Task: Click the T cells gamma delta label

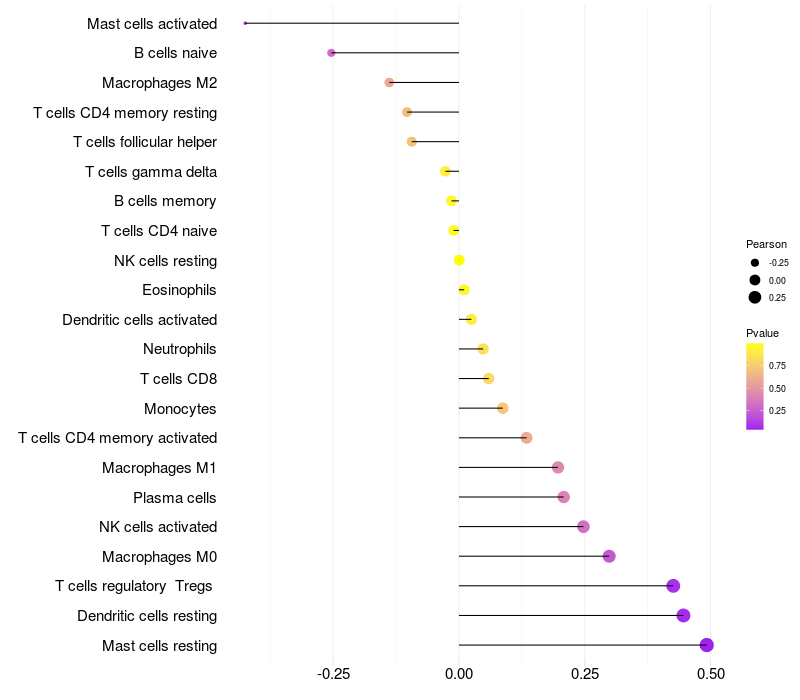Action: tap(151, 172)
